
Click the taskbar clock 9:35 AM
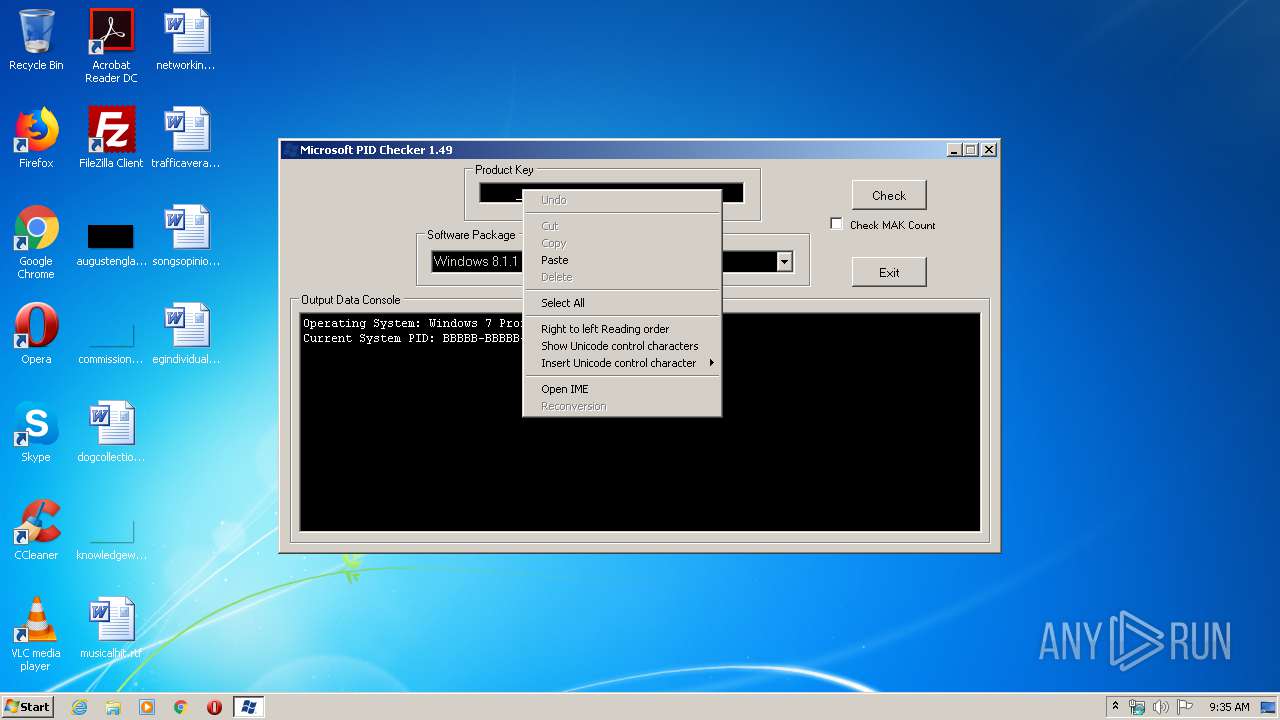pyautogui.click(x=1229, y=707)
